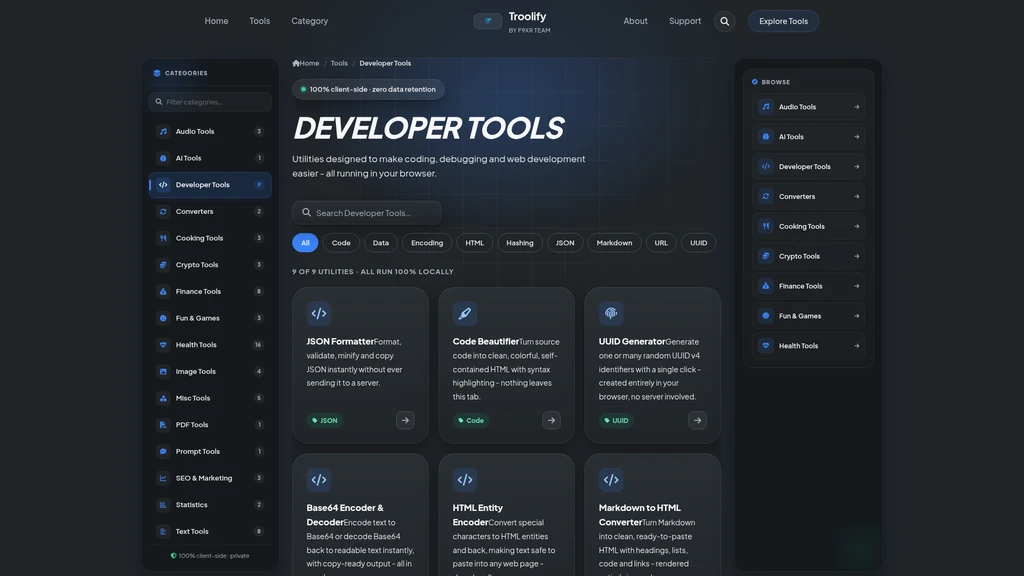Expand AI Tools arrow in Browse panel

(856, 137)
